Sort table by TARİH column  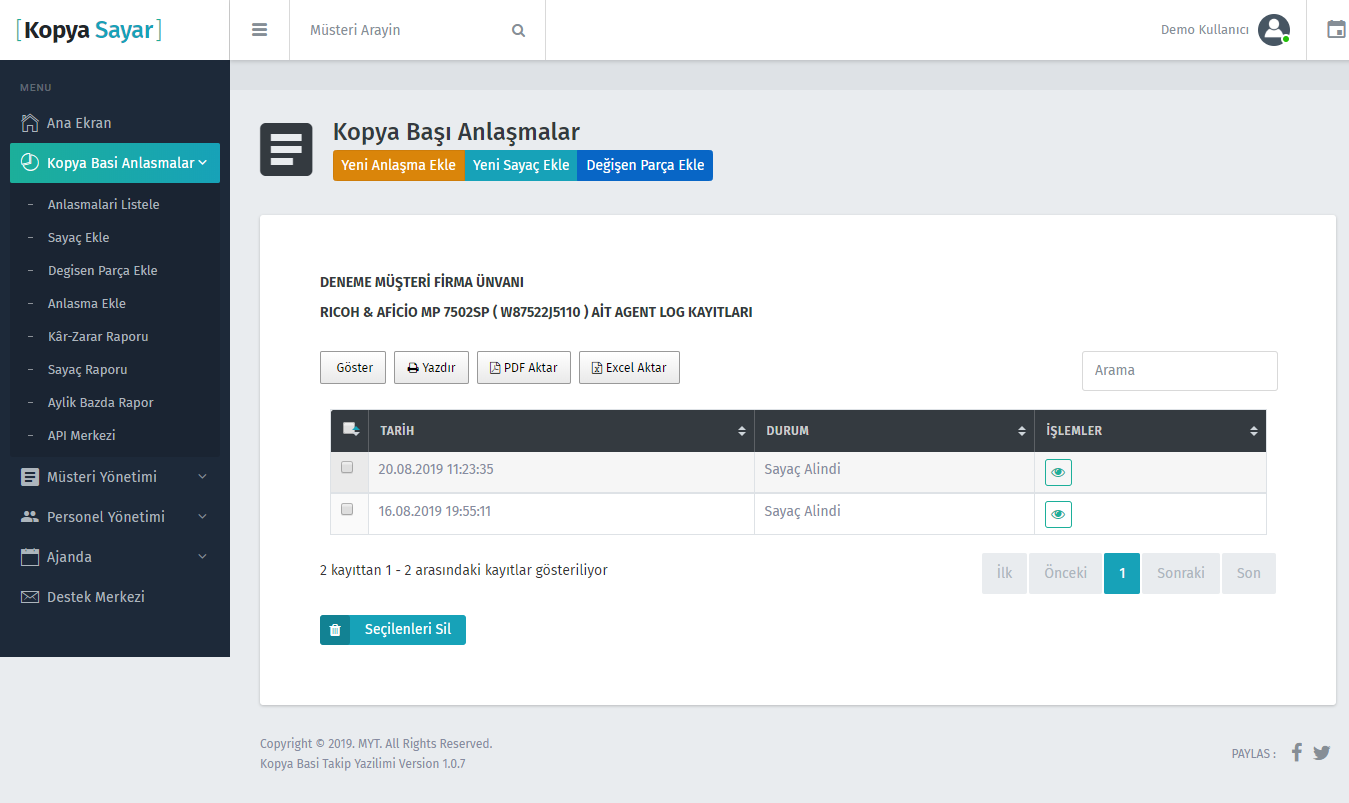pos(560,431)
